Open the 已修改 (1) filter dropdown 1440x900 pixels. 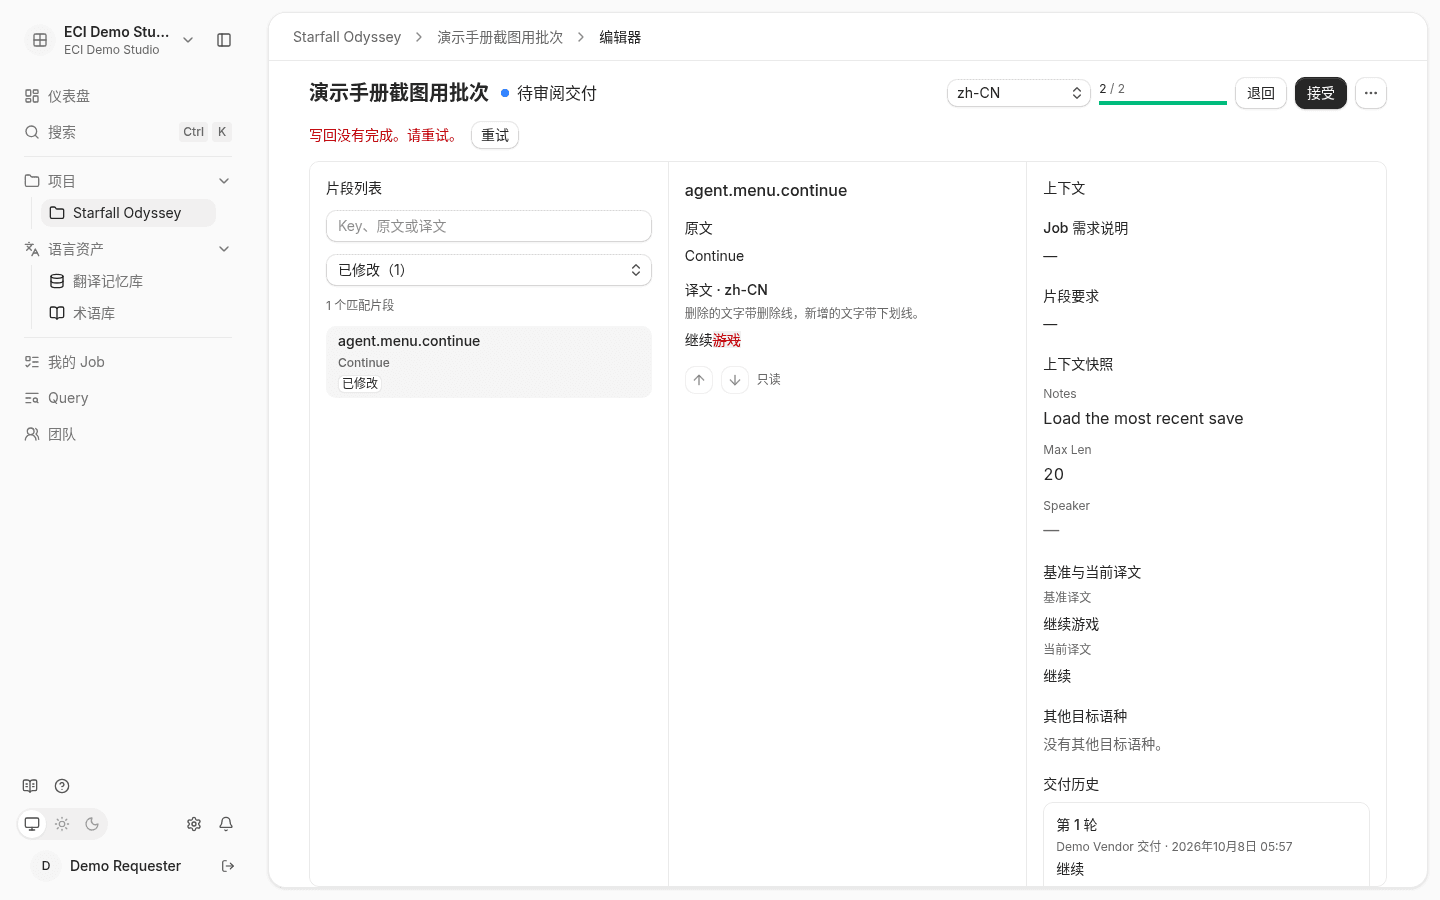coord(489,270)
